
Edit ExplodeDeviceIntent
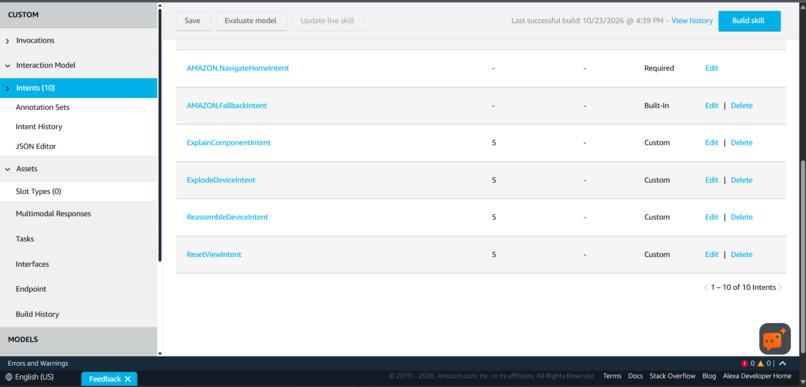pyautogui.click(x=711, y=180)
